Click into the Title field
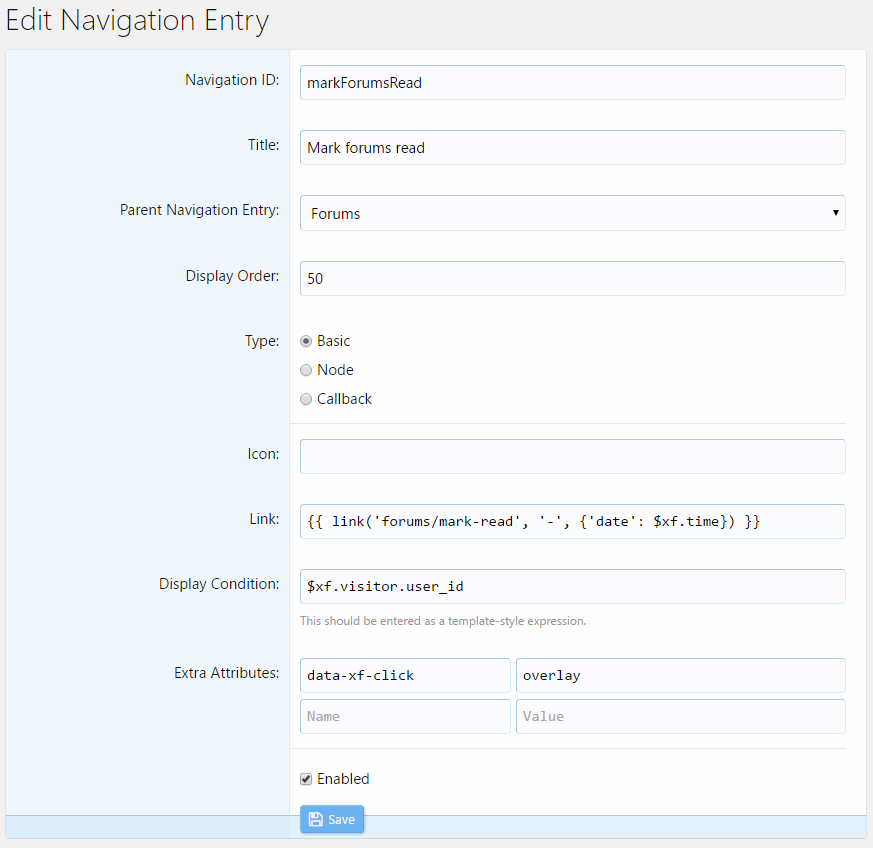Viewport: 873px width, 848px height. [x=572, y=148]
